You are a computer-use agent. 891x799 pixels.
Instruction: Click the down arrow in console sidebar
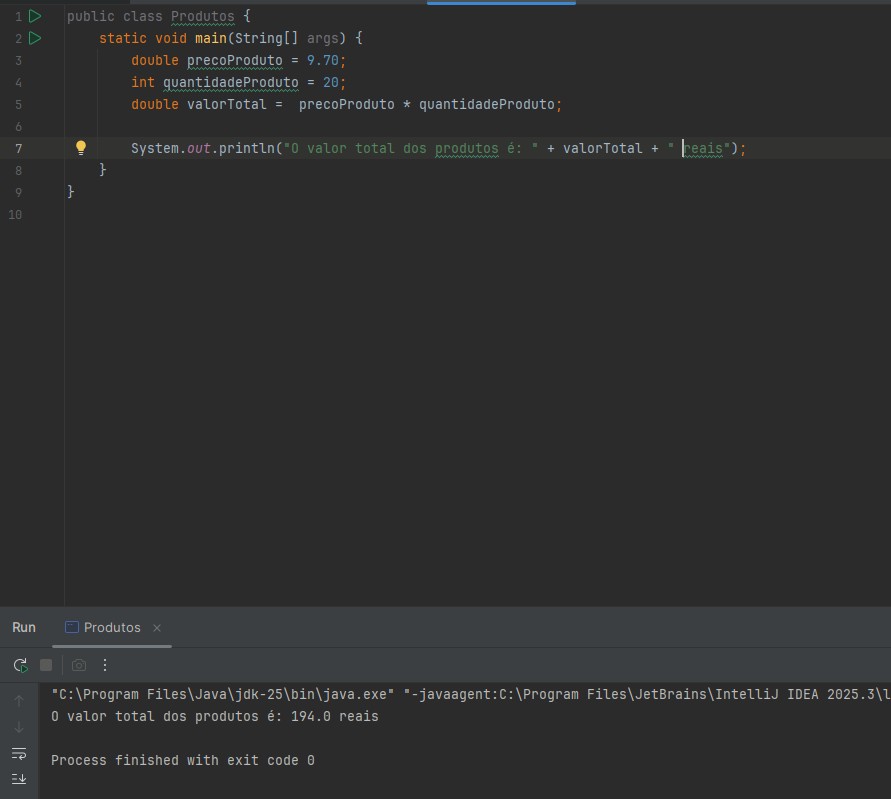19,727
